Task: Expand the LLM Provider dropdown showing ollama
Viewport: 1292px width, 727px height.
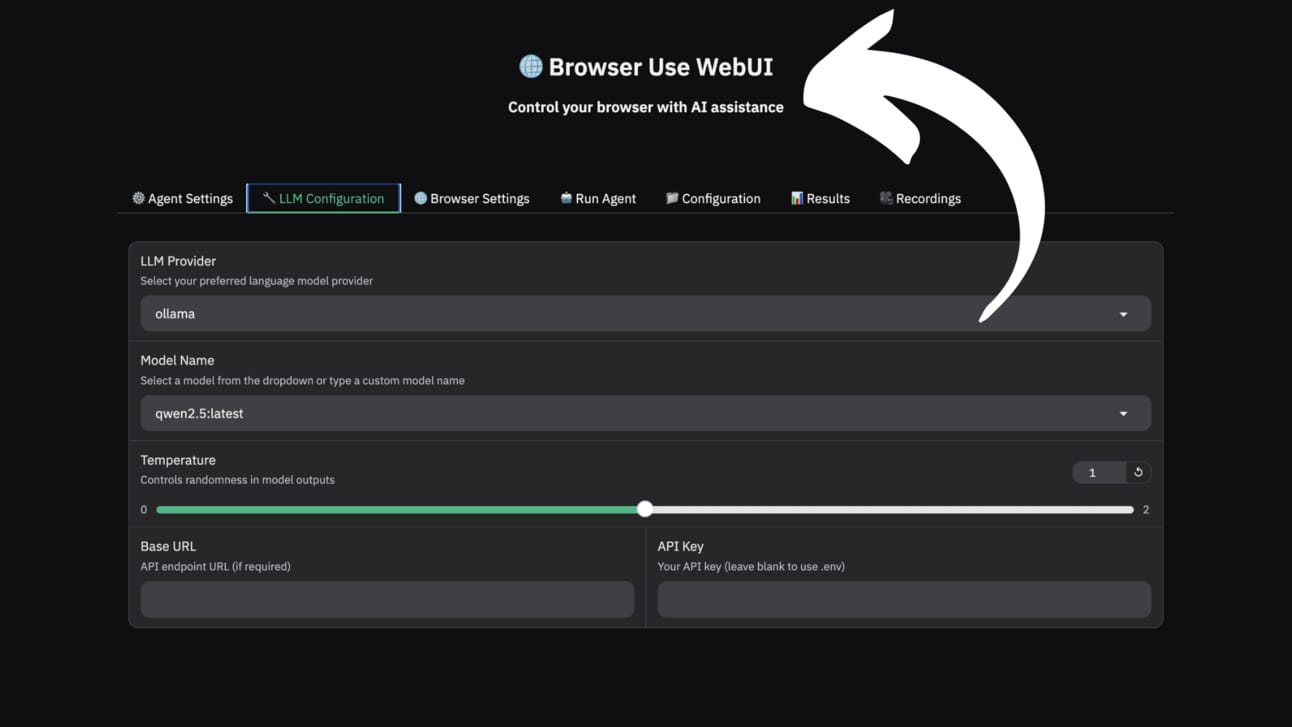Action: pos(645,314)
